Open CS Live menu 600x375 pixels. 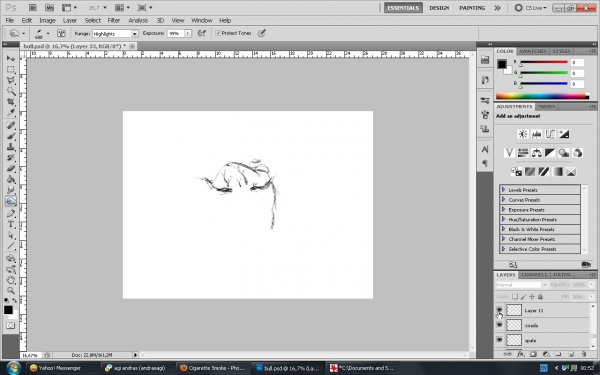[x=531, y=8]
